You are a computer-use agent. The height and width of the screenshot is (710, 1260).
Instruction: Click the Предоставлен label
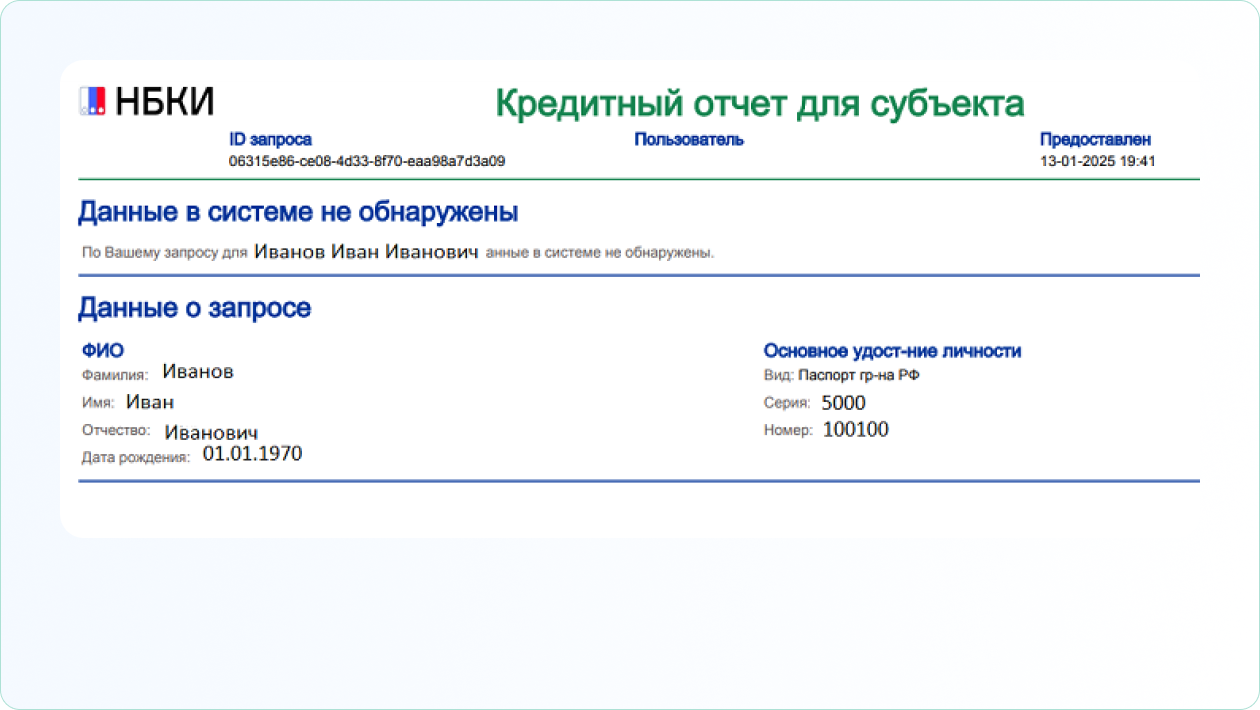[x=1095, y=140]
